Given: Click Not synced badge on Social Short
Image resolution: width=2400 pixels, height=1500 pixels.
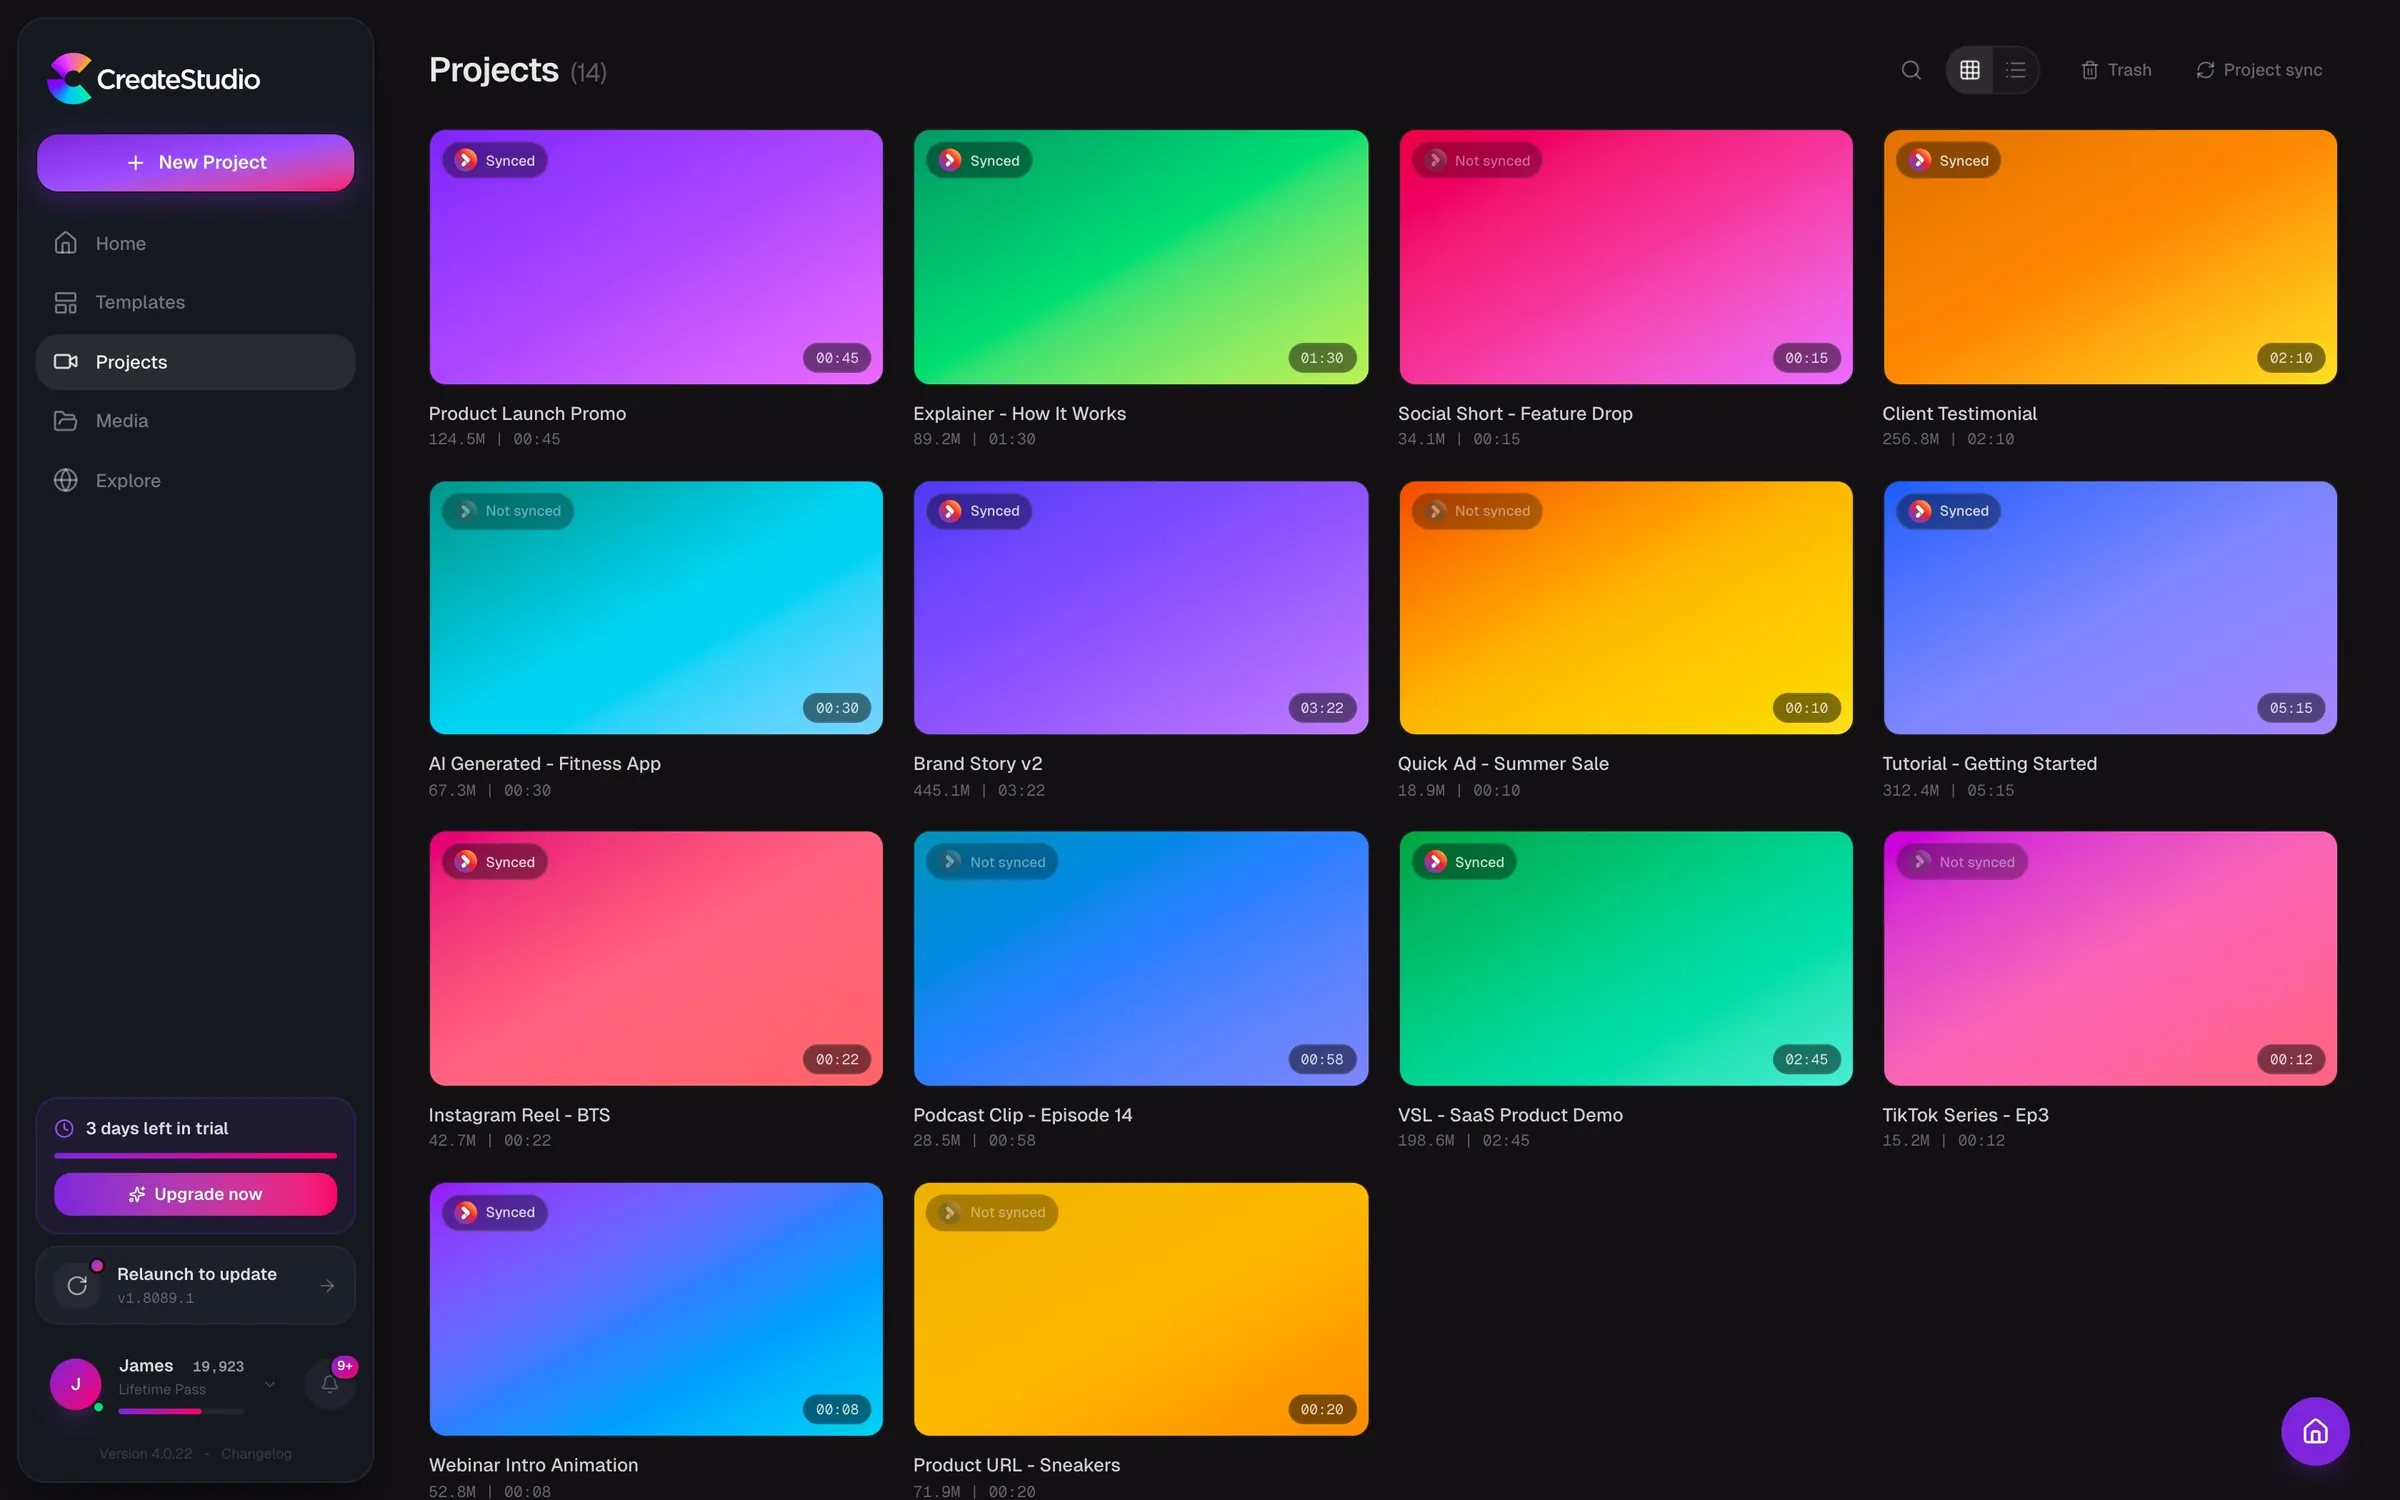Looking at the screenshot, I should point(1478,160).
